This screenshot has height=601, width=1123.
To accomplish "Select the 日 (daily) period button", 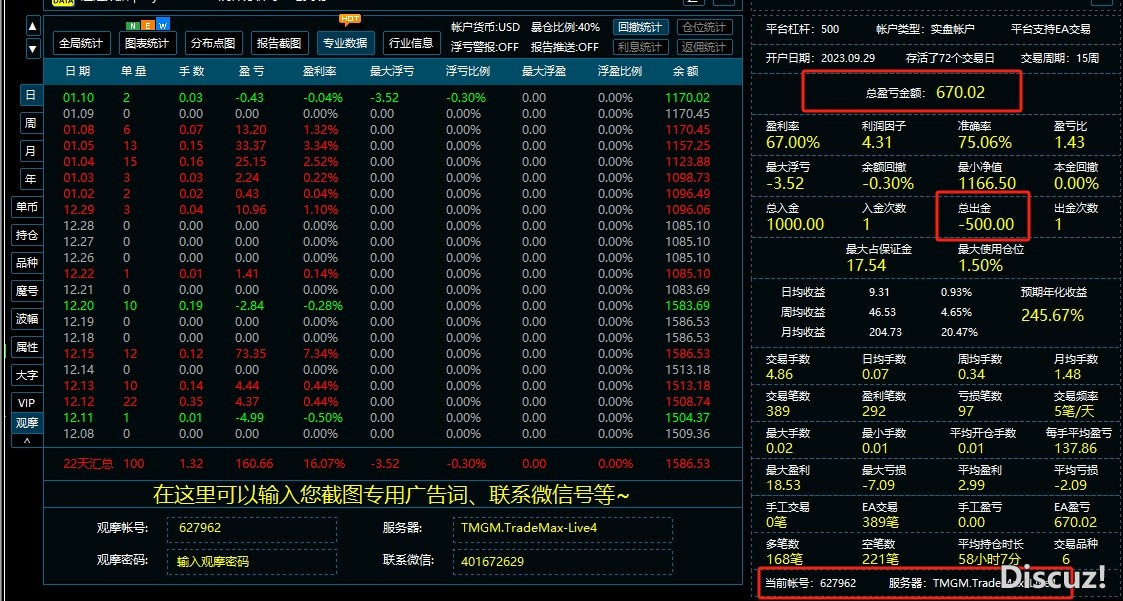I will (30, 96).
